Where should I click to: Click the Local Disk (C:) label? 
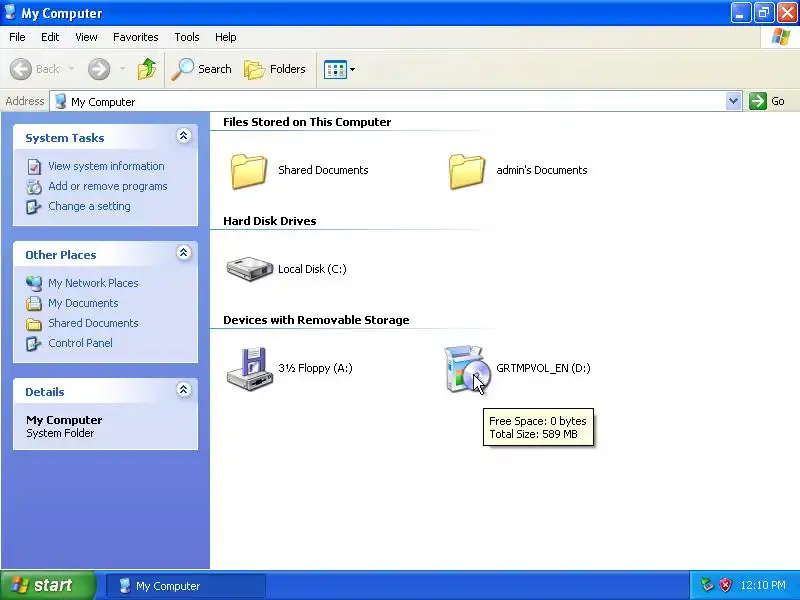coord(312,269)
